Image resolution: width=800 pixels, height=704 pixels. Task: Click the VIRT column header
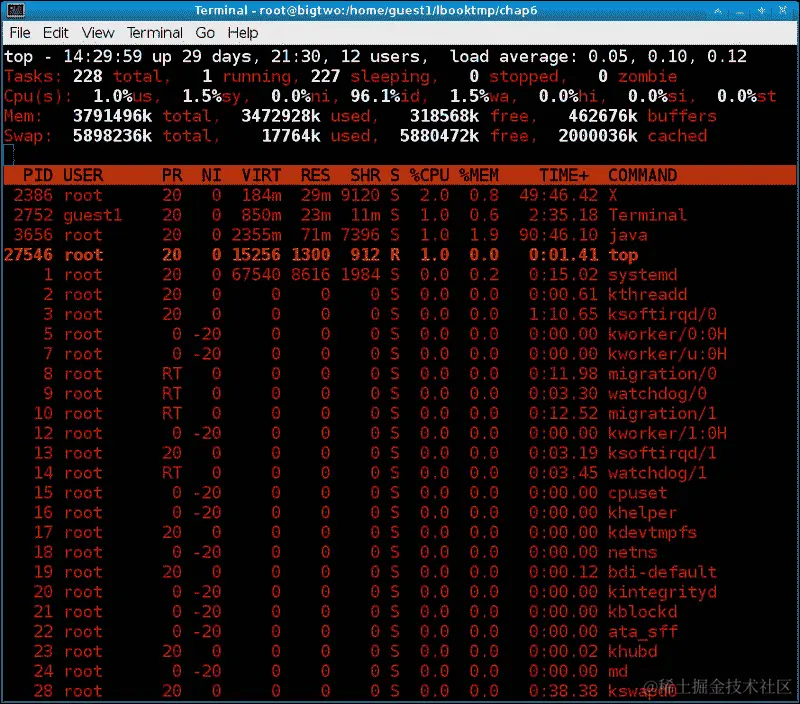tap(261, 175)
